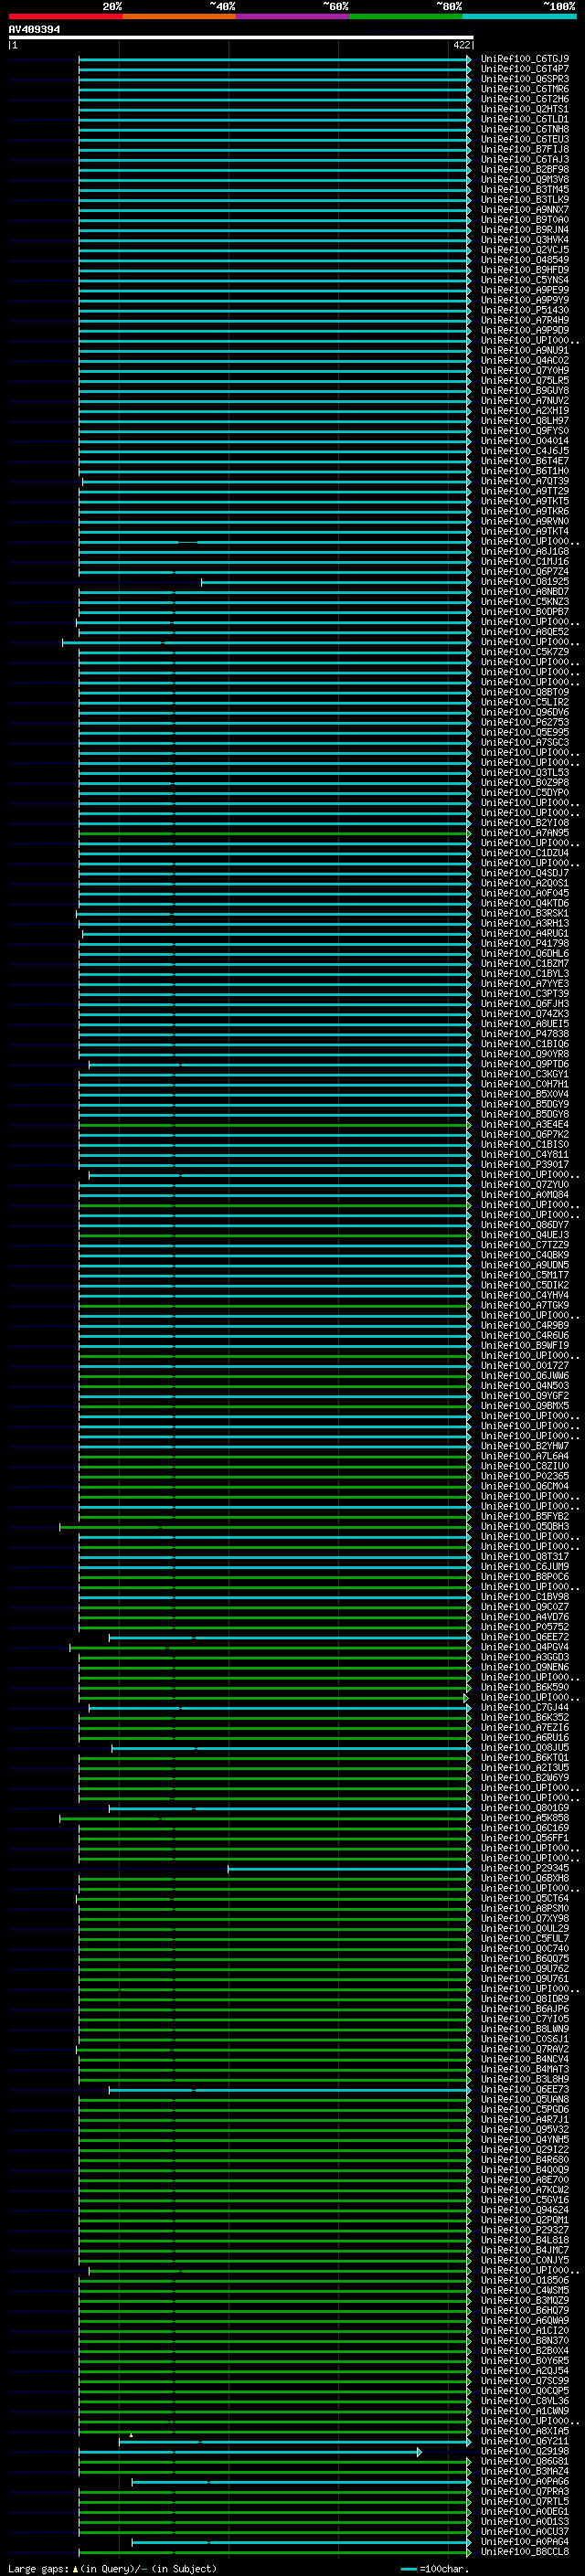
Task: Select hit label UniRef100_C5YNS4
Action: click(525, 279)
